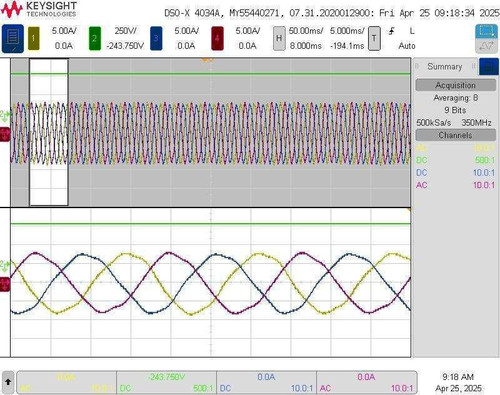
Task: Toggle the Auto trigger mode label
Action: pyautogui.click(x=407, y=46)
